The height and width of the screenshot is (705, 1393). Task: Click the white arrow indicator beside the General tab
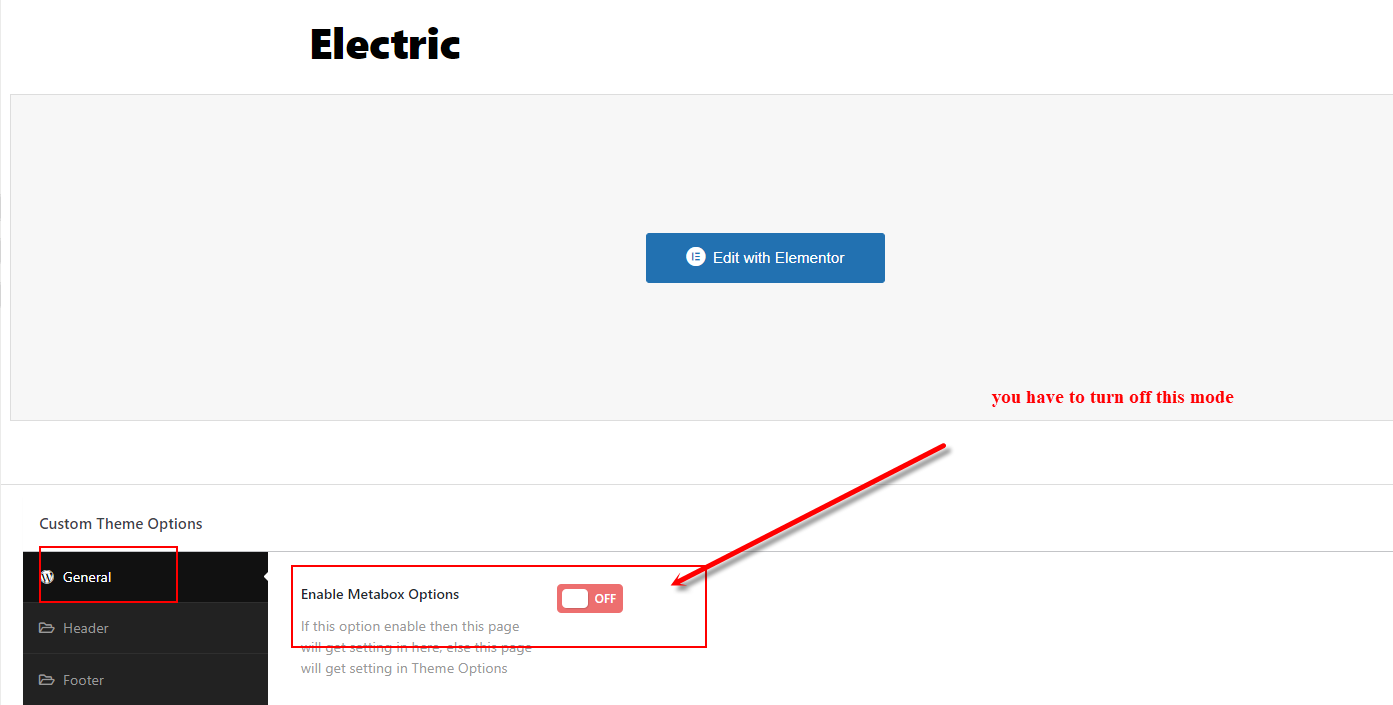tap(265, 577)
